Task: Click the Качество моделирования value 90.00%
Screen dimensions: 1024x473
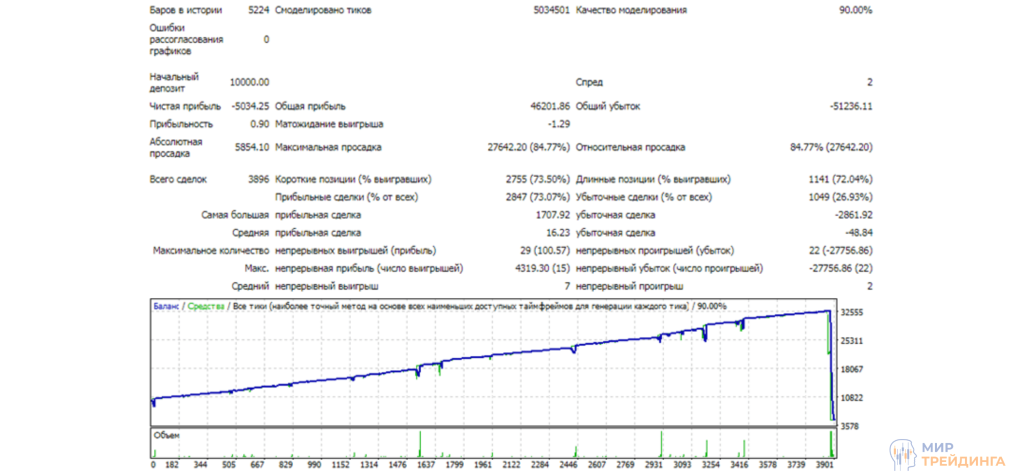Action: click(x=854, y=10)
